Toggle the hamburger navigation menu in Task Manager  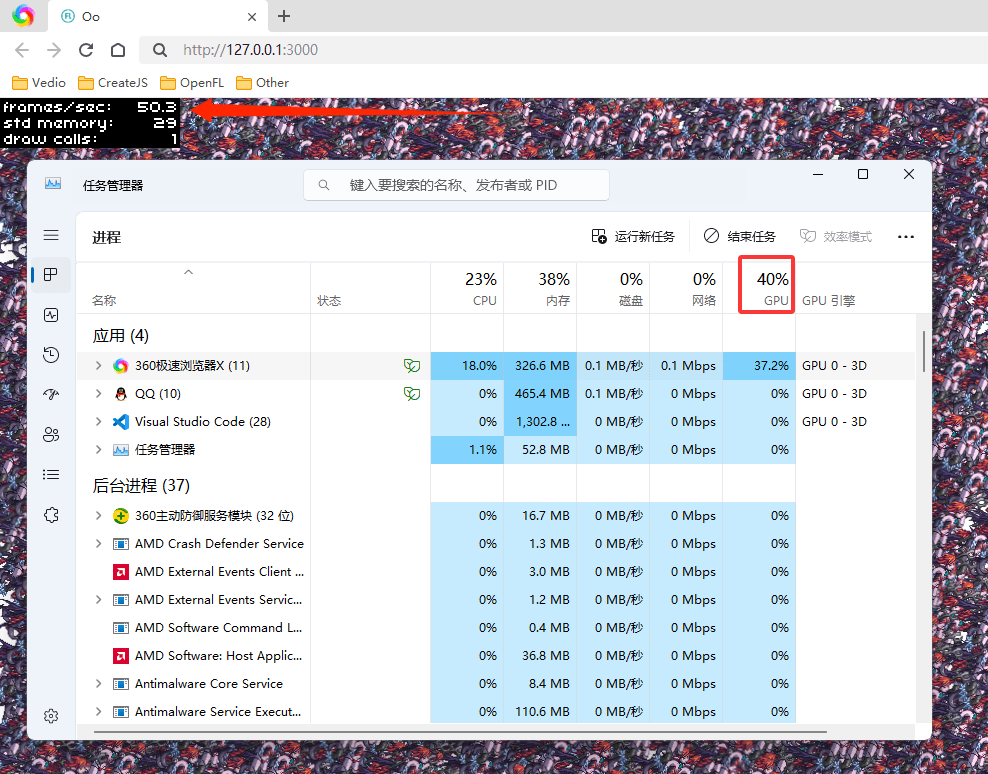coord(51,235)
